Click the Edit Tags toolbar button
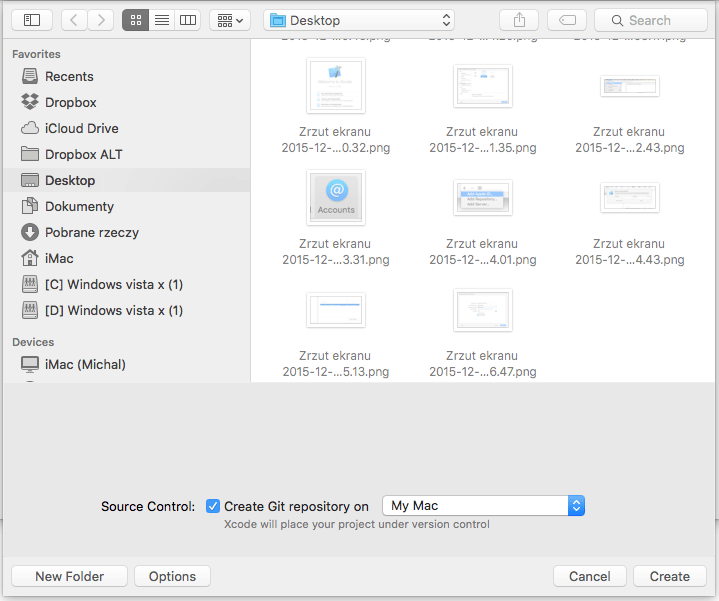Image resolution: width=719 pixels, height=601 pixels. coord(567,20)
